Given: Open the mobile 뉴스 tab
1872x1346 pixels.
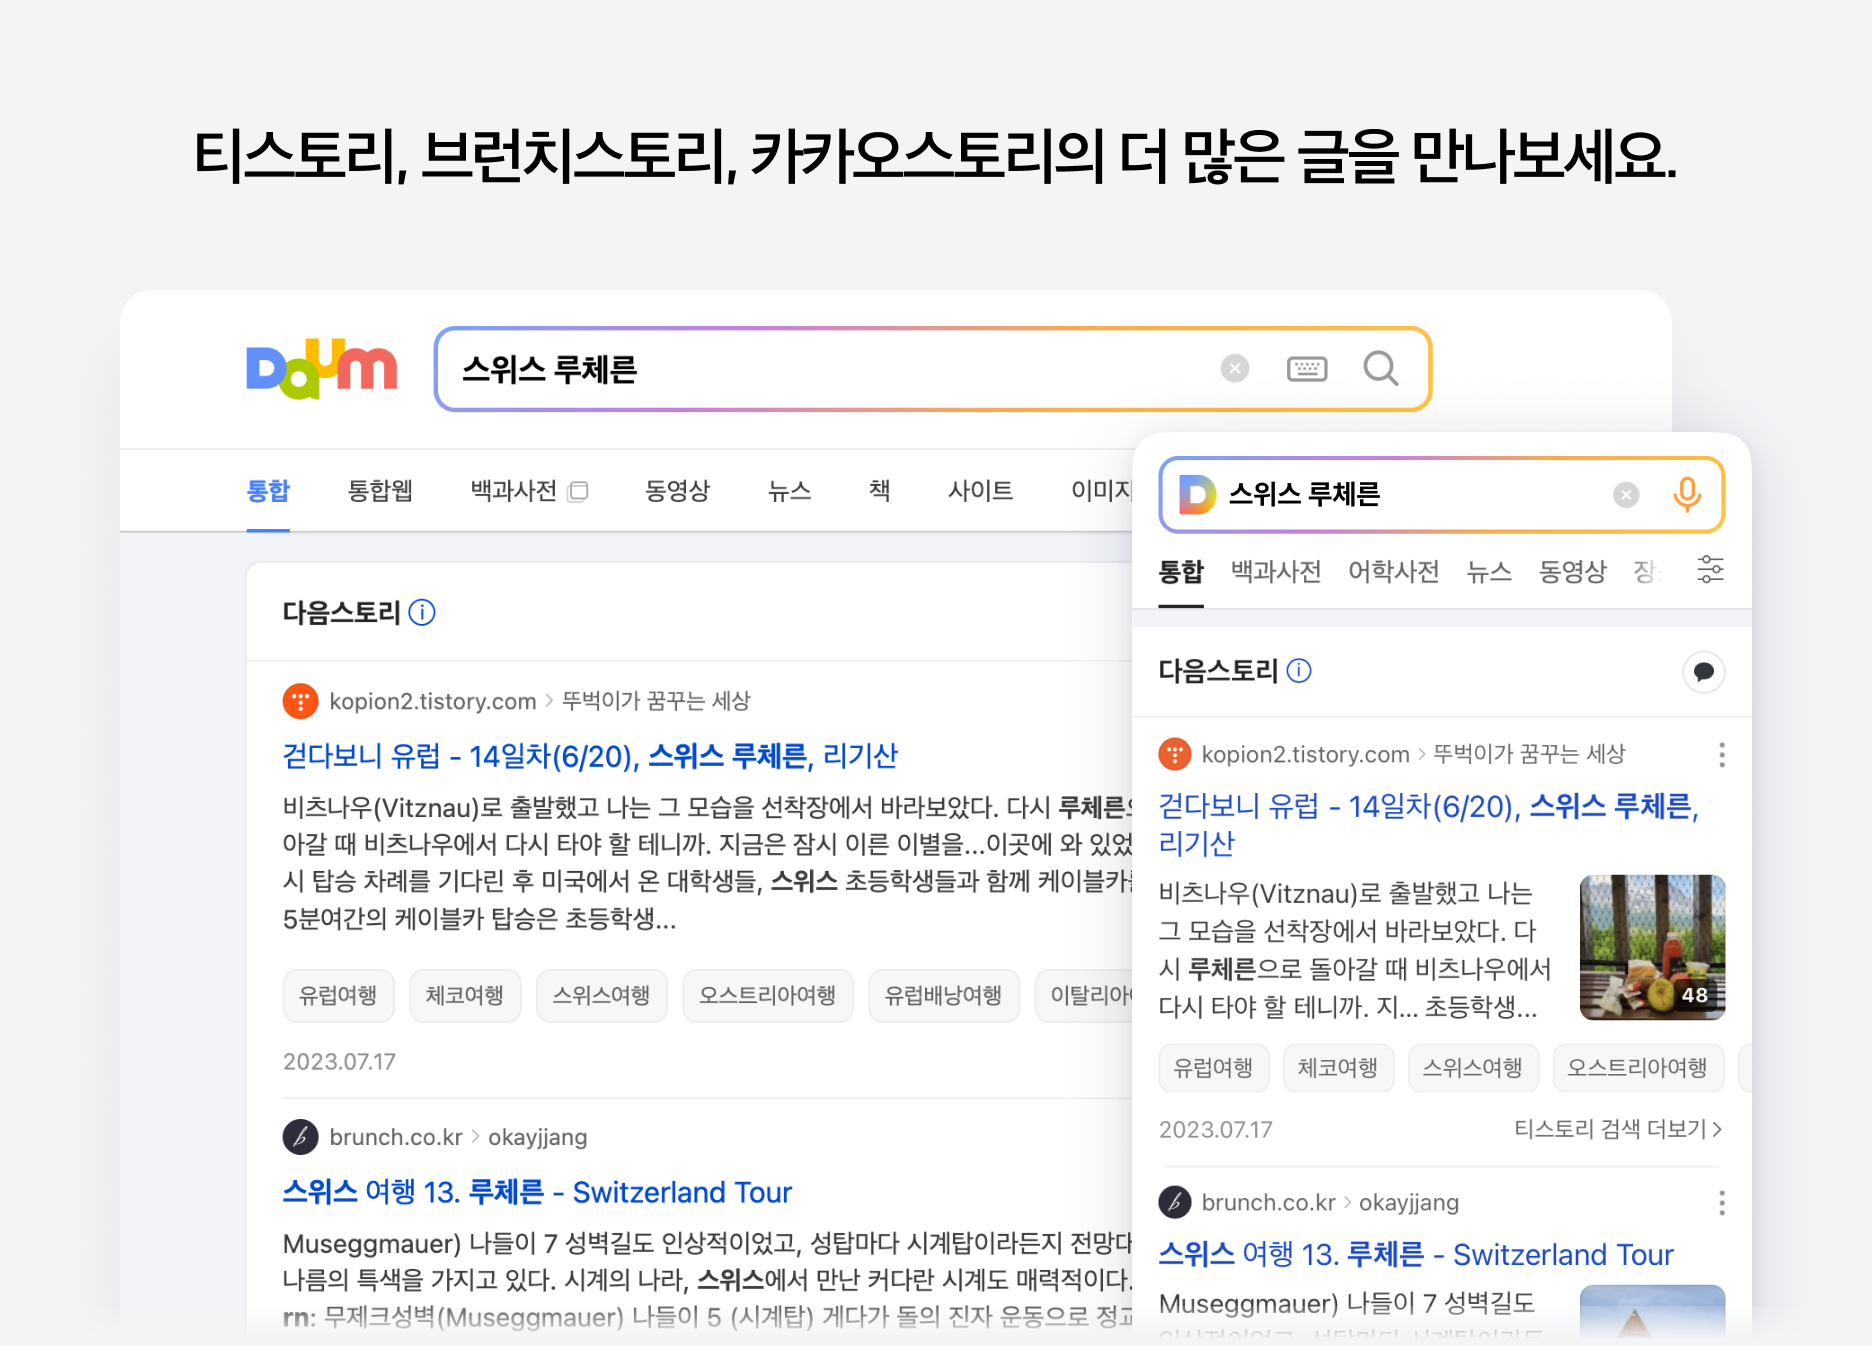Looking at the screenshot, I should point(1489,572).
